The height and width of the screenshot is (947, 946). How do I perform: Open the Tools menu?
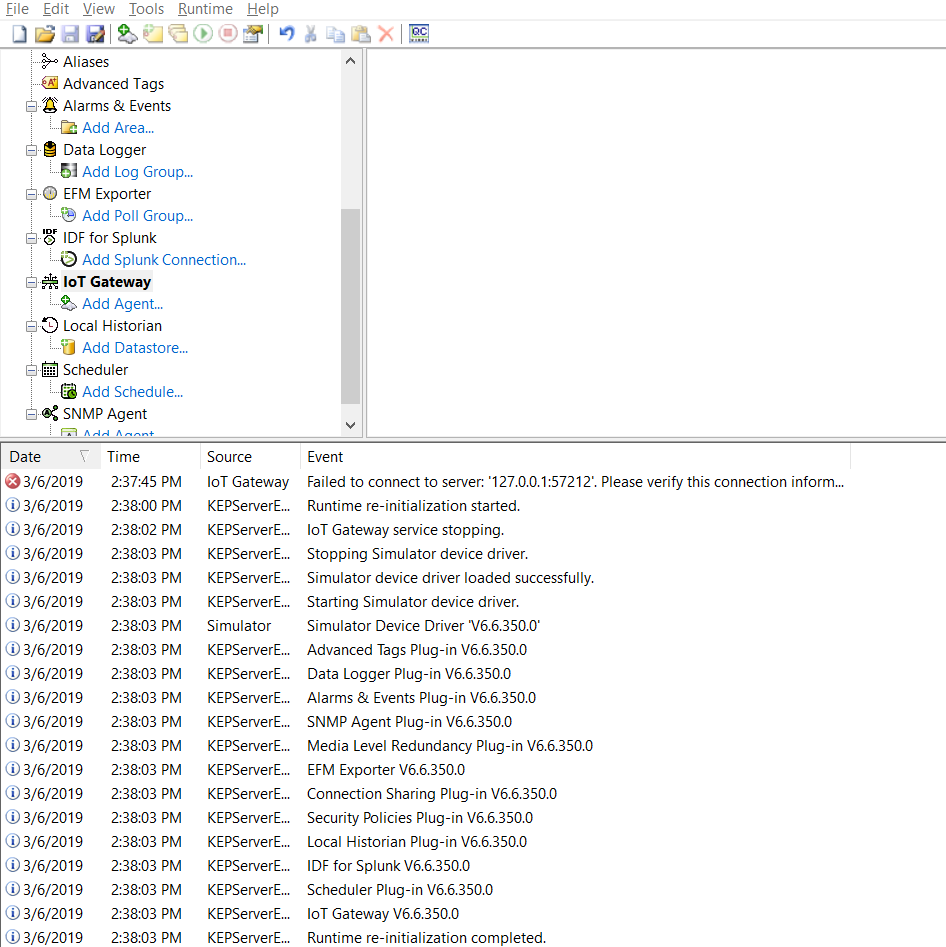coord(146,8)
